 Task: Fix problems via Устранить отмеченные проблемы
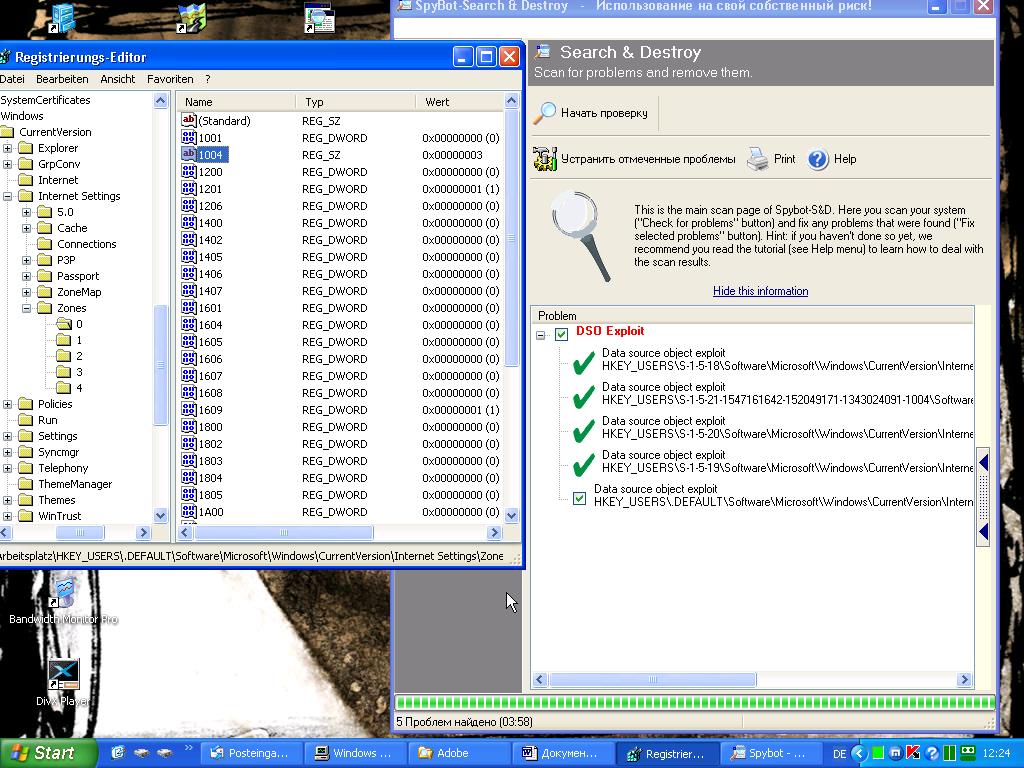coord(634,159)
